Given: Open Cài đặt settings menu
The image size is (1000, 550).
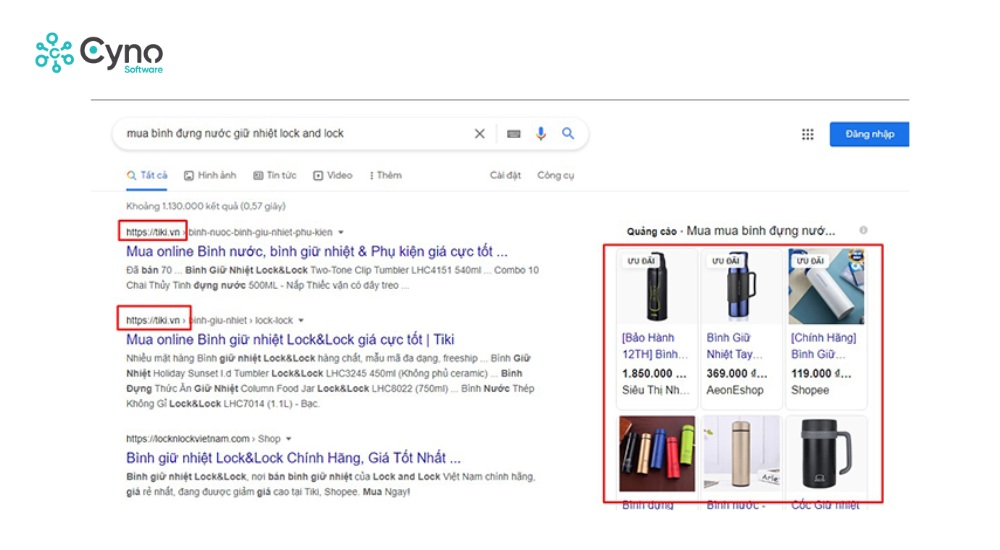Looking at the screenshot, I should pos(505,175).
